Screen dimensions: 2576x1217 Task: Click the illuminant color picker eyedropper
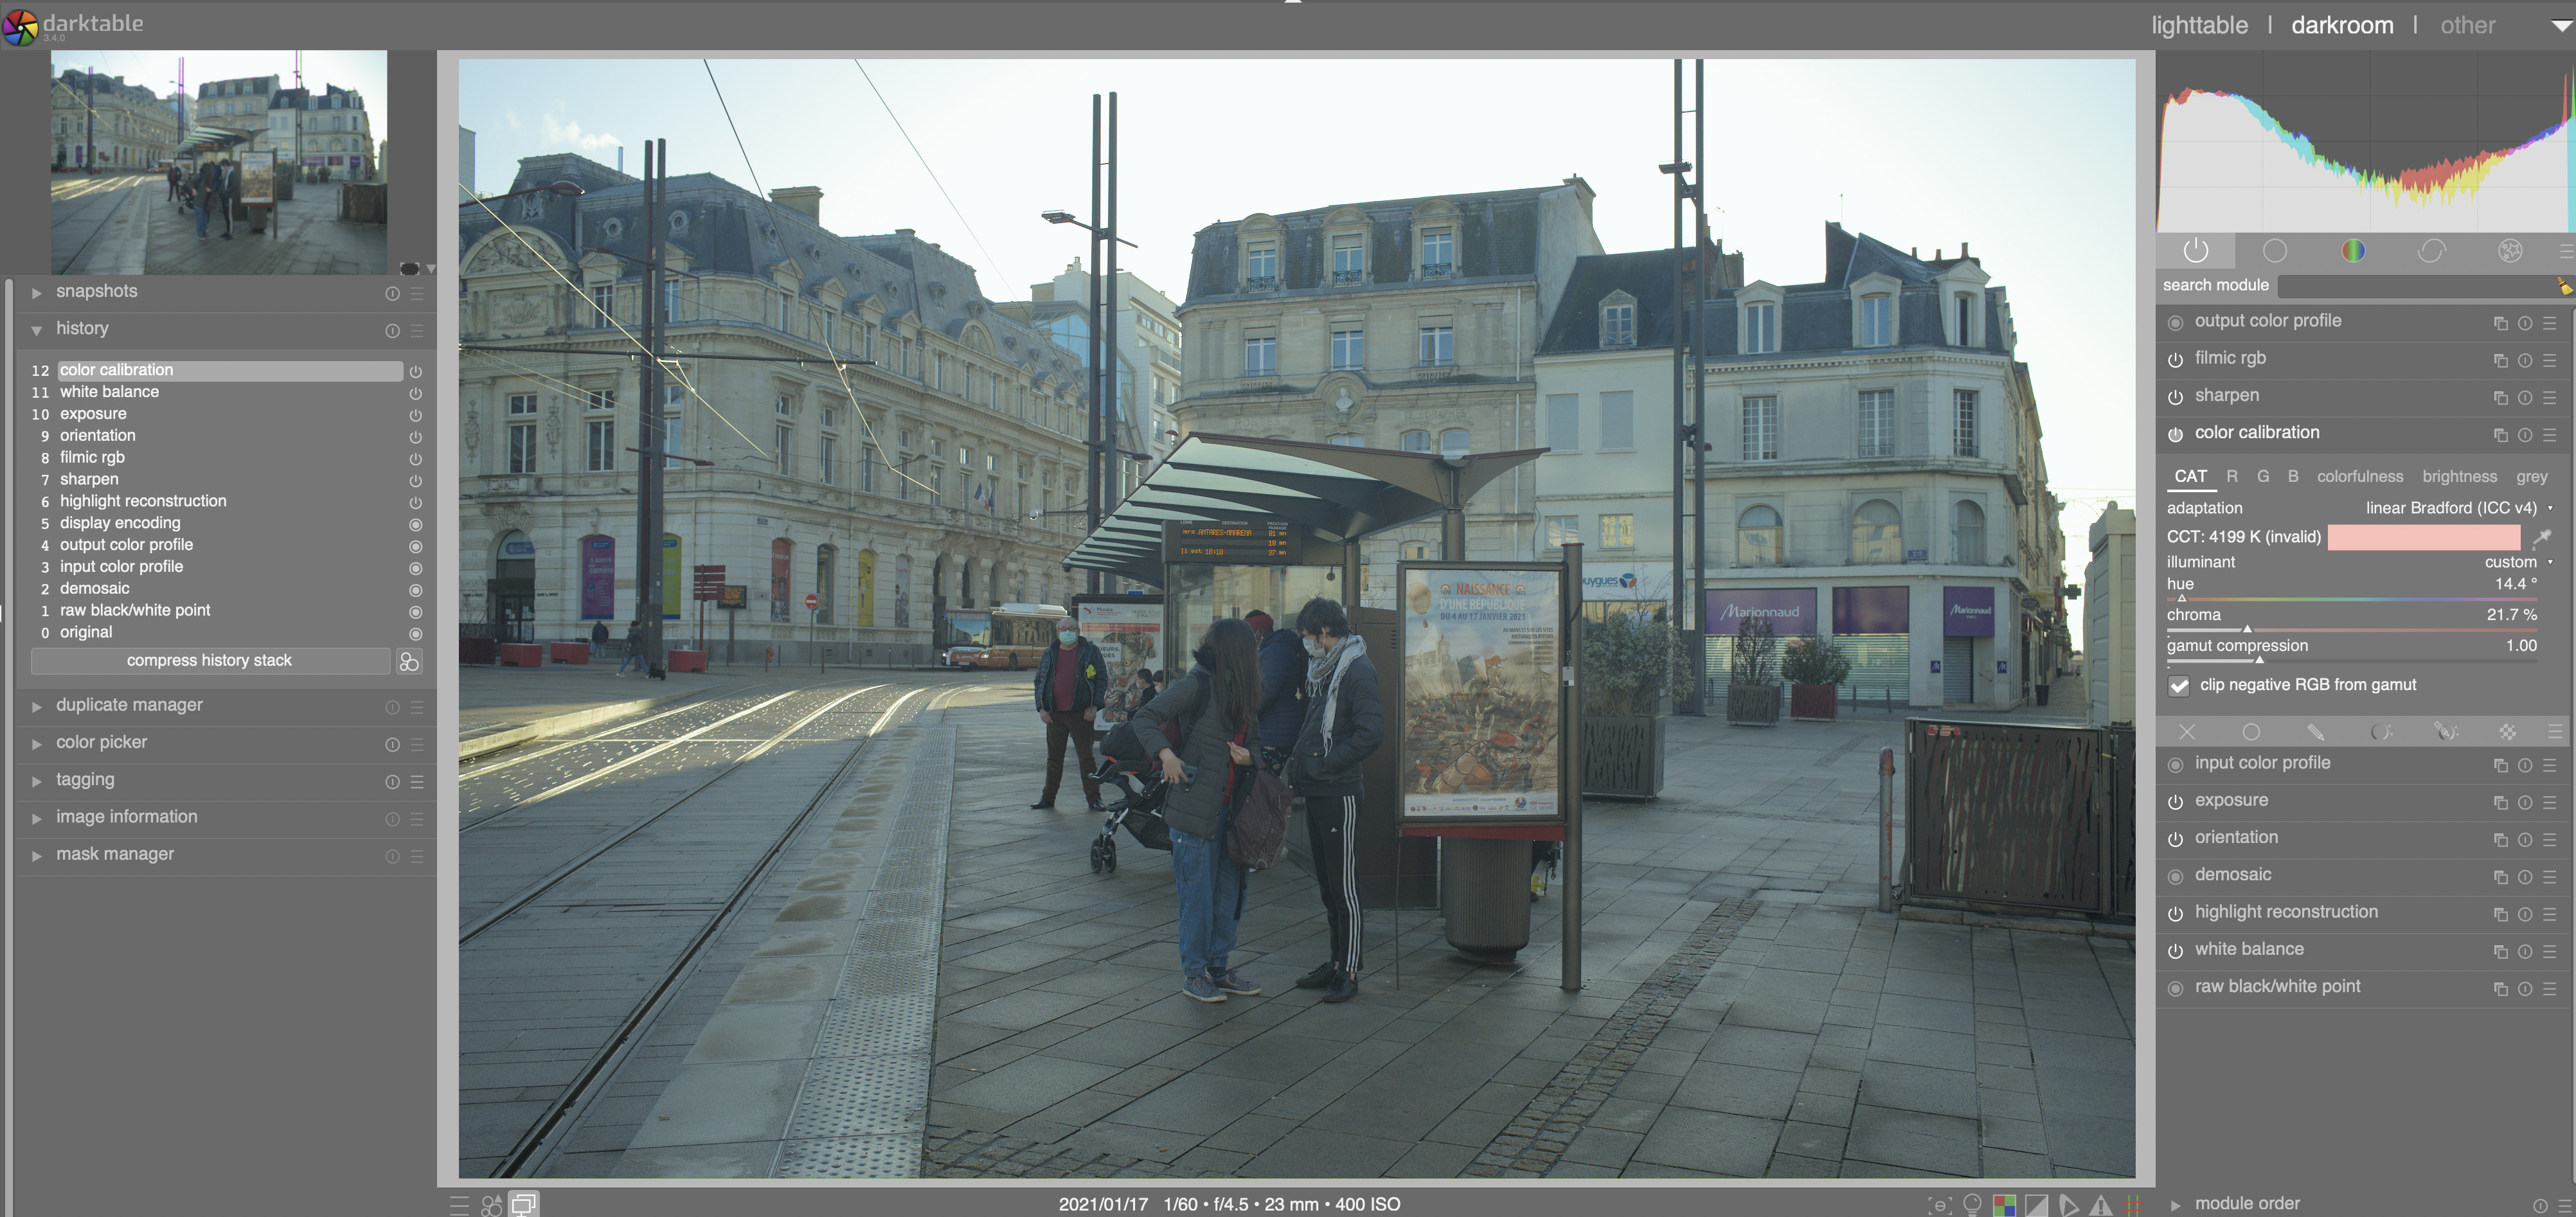[x=2541, y=538]
